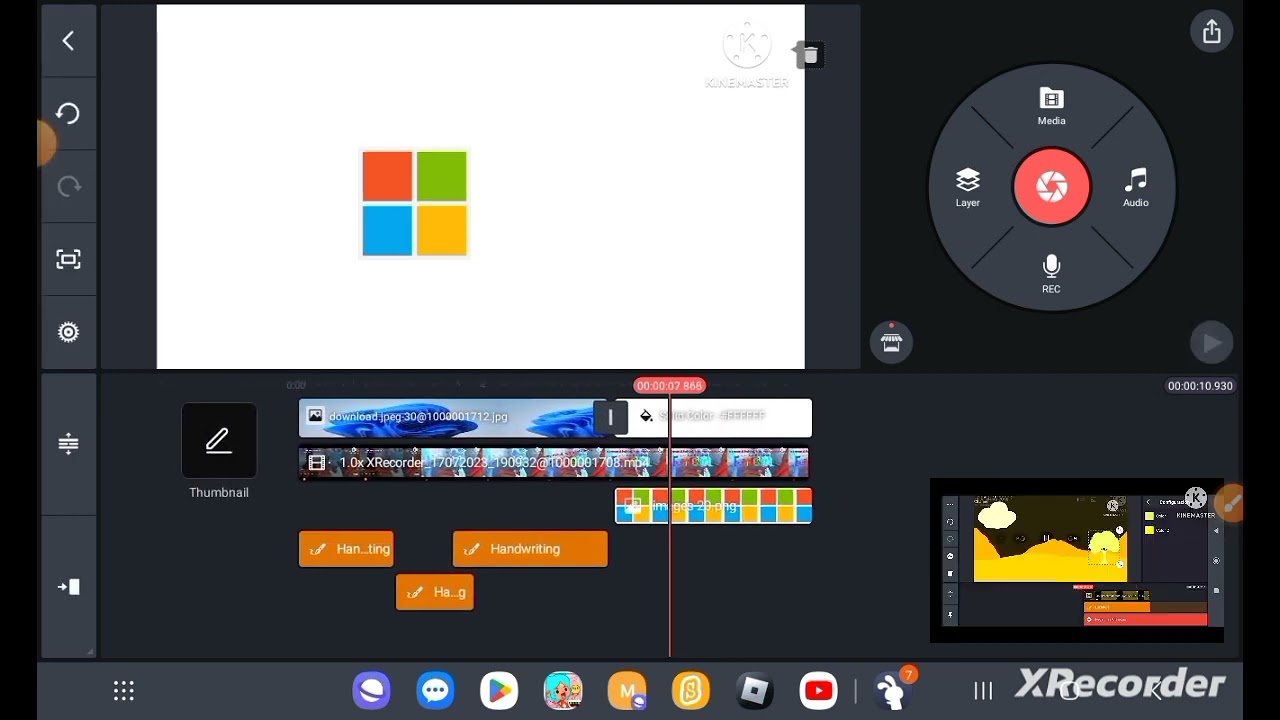Open the Asset Store
1280x720 pixels.
pyautogui.click(x=891, y=343)
